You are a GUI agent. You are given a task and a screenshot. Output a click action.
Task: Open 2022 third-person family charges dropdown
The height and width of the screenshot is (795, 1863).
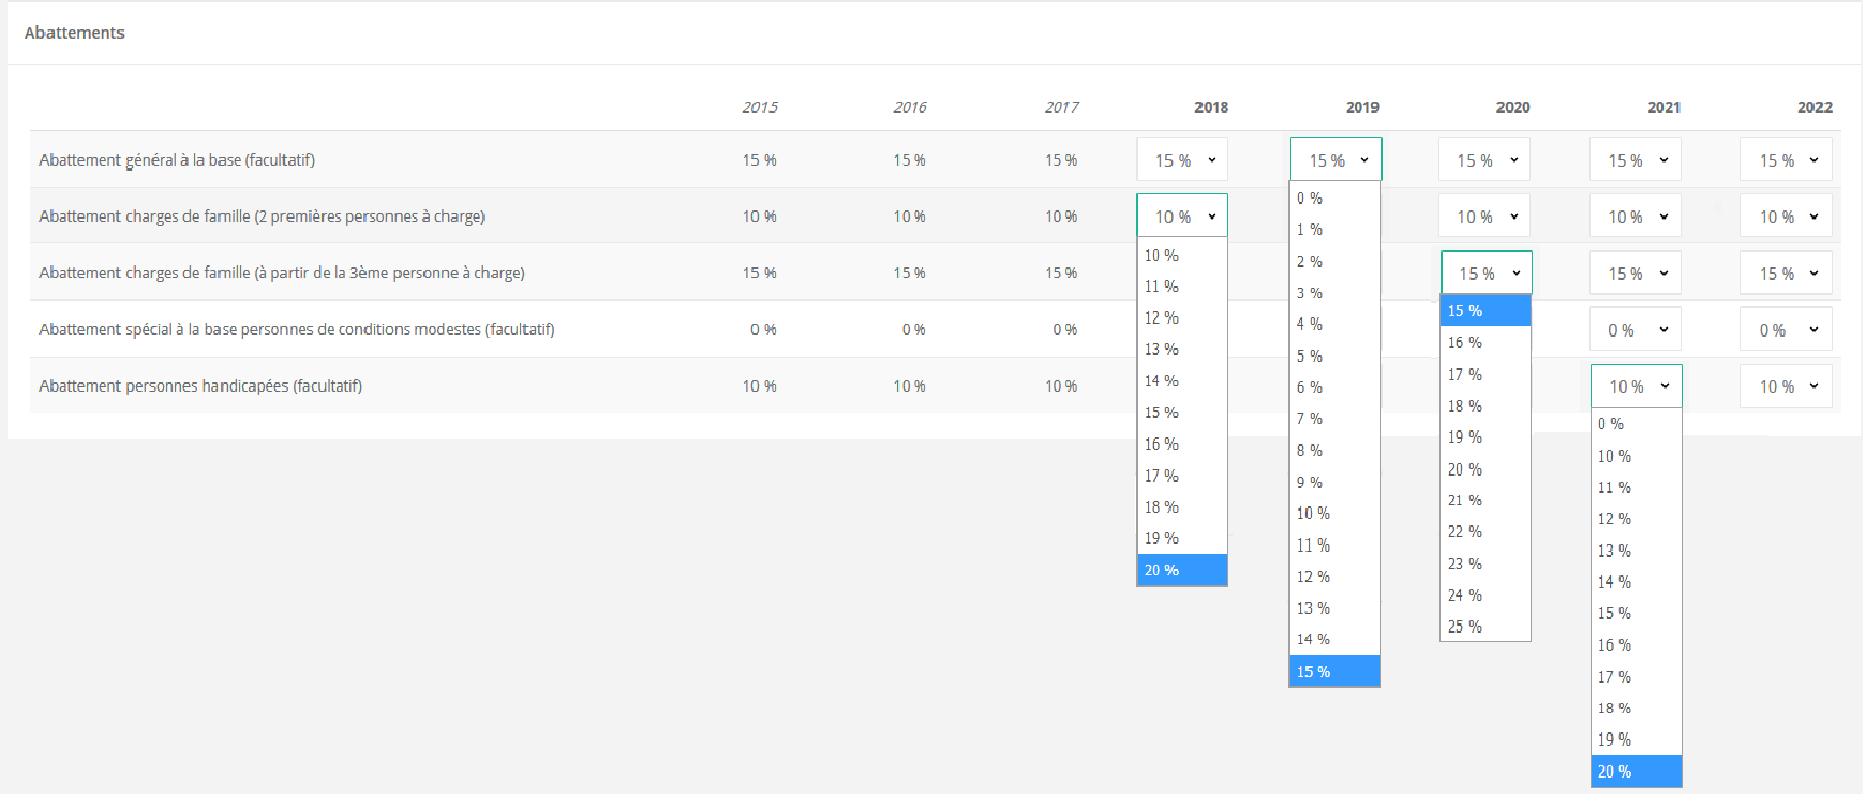1786,273
